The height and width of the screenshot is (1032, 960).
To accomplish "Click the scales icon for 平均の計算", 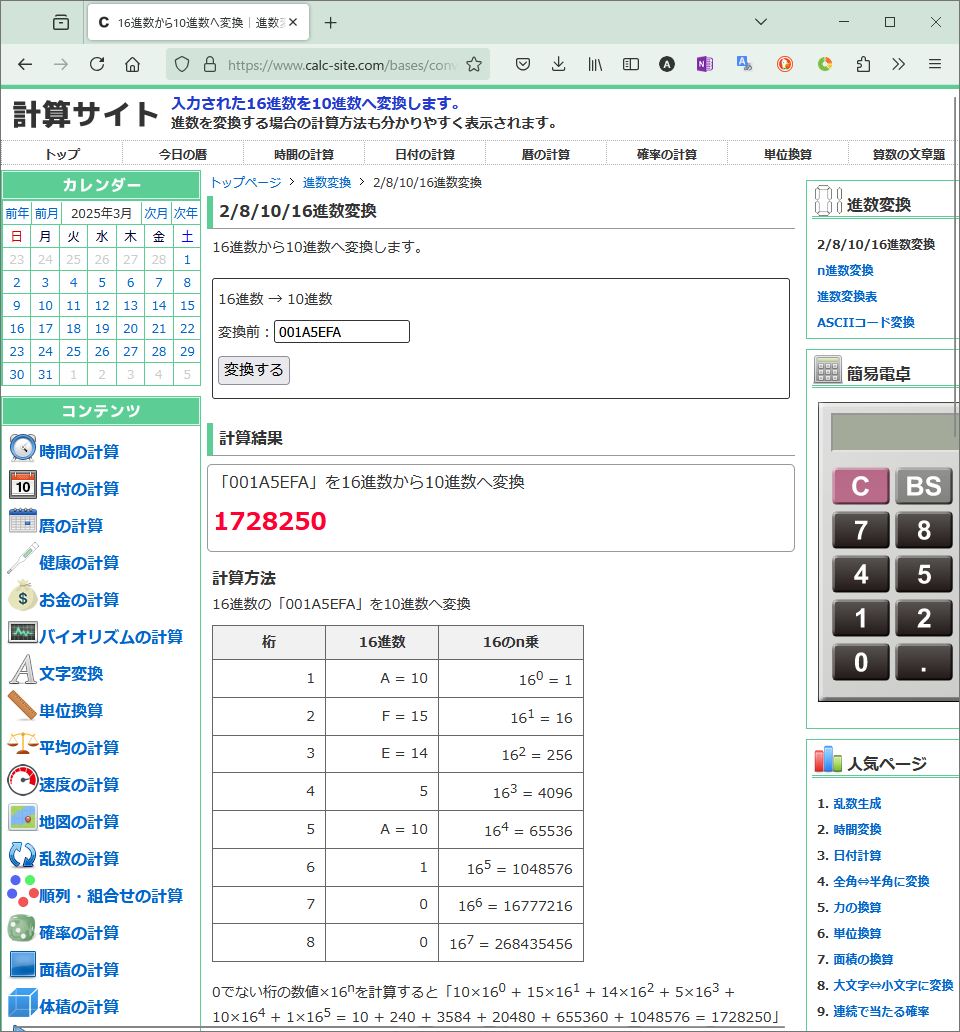I will tap(22, 744).
